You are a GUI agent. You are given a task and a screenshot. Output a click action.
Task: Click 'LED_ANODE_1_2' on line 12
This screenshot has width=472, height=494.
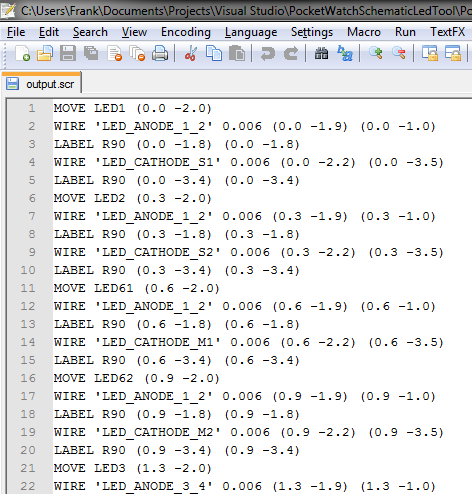pyautogui.click(x=154, y=306)
